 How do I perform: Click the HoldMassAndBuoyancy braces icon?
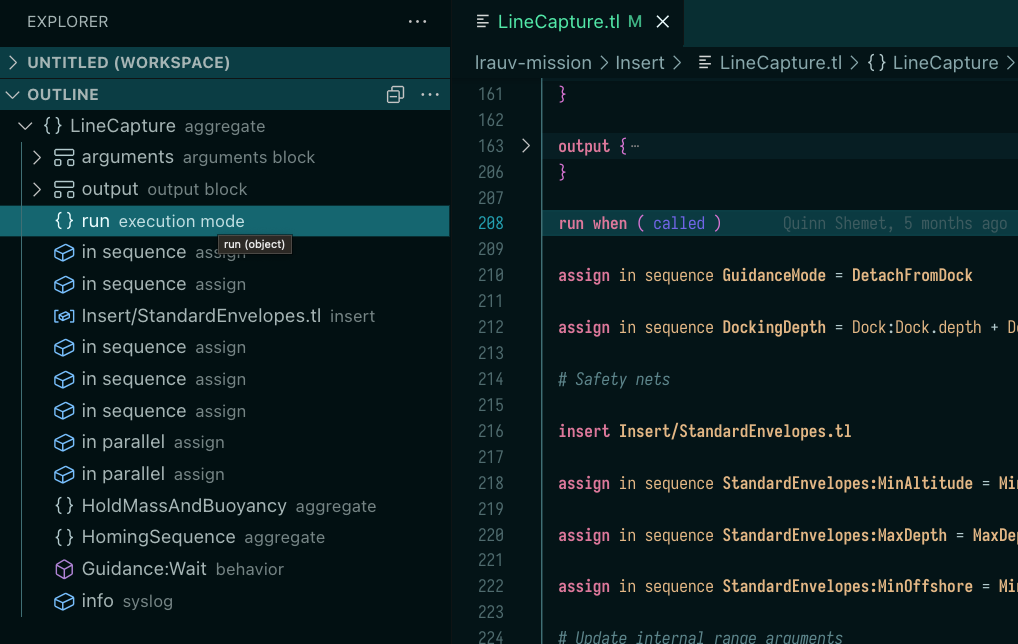point(64,507)
